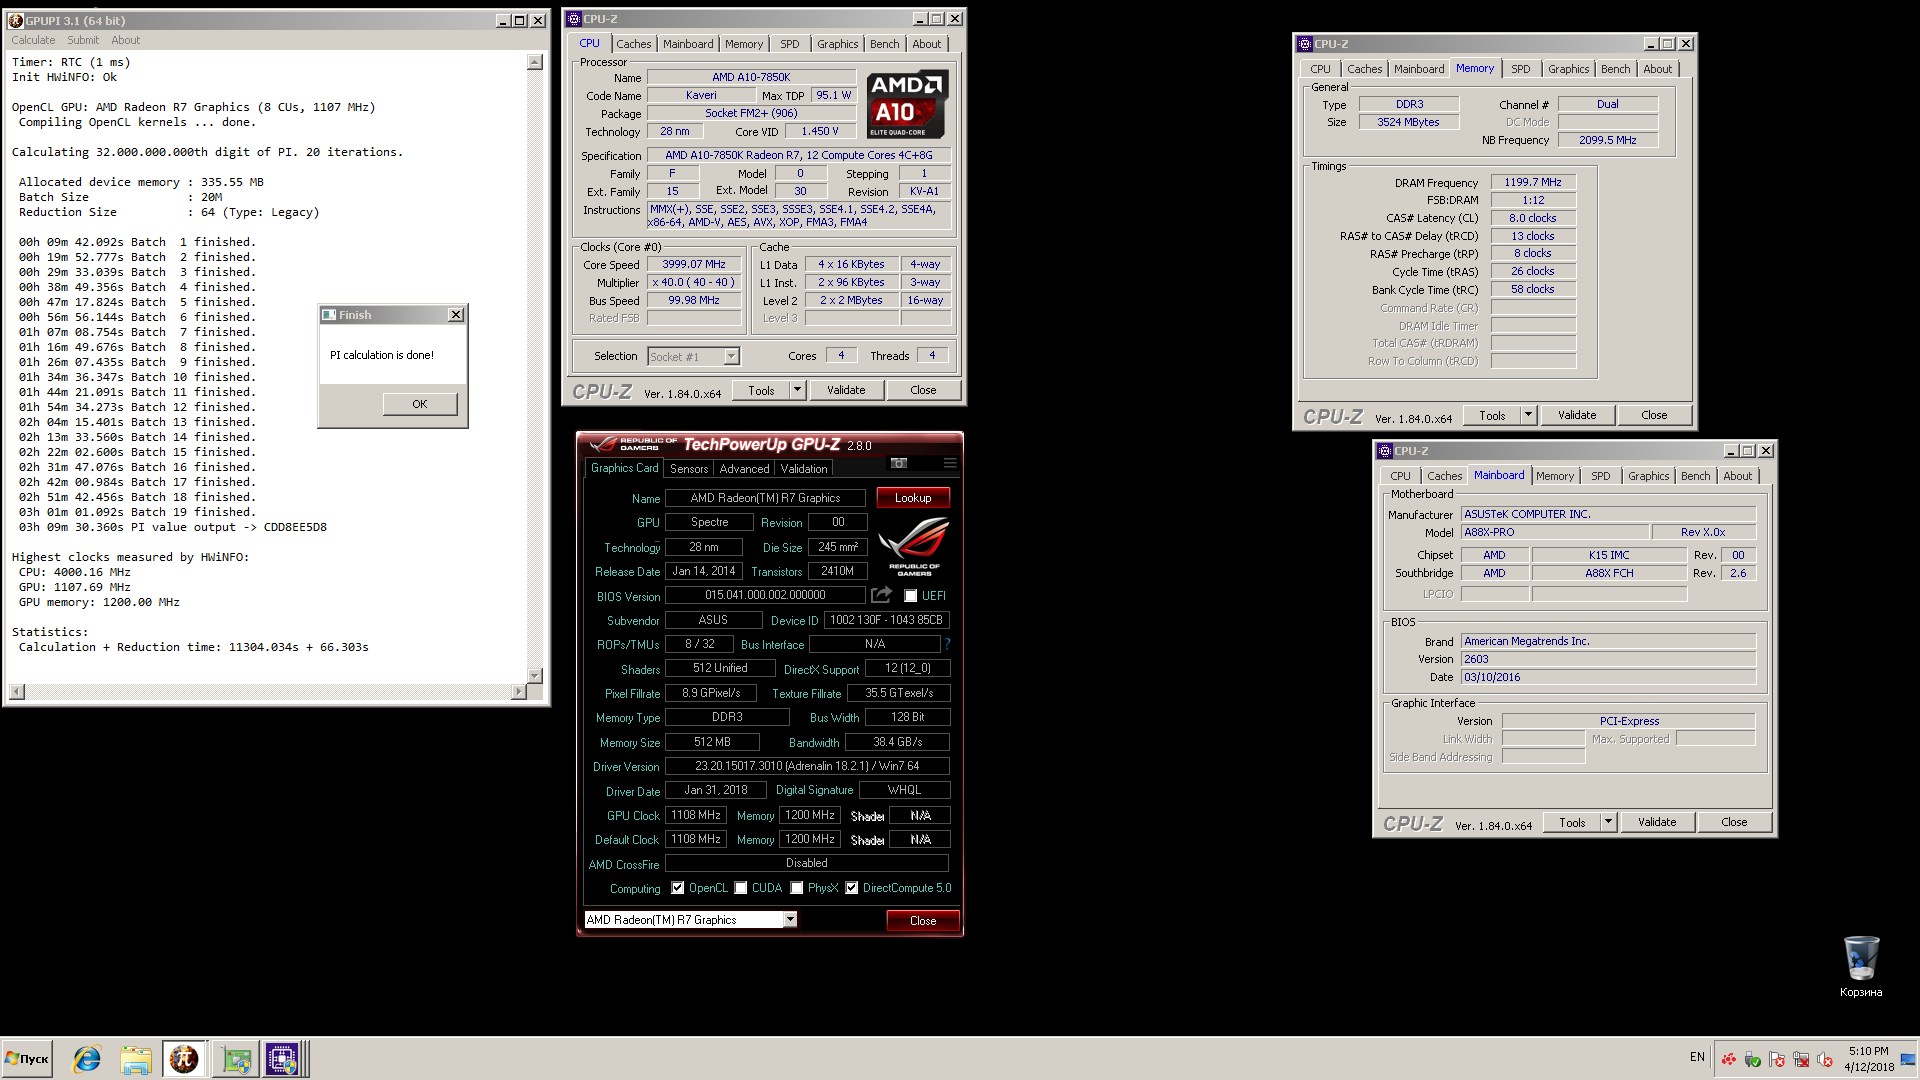Click Tools button in CPU-Z Mainboard window

click(x=1572, y=822)
